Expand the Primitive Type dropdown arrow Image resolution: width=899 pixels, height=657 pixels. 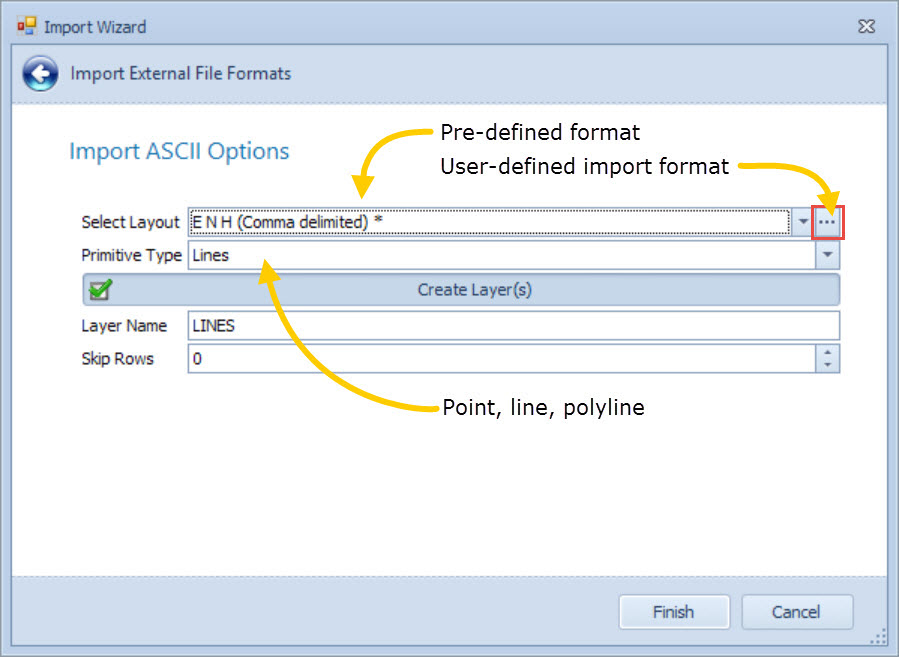827,256
